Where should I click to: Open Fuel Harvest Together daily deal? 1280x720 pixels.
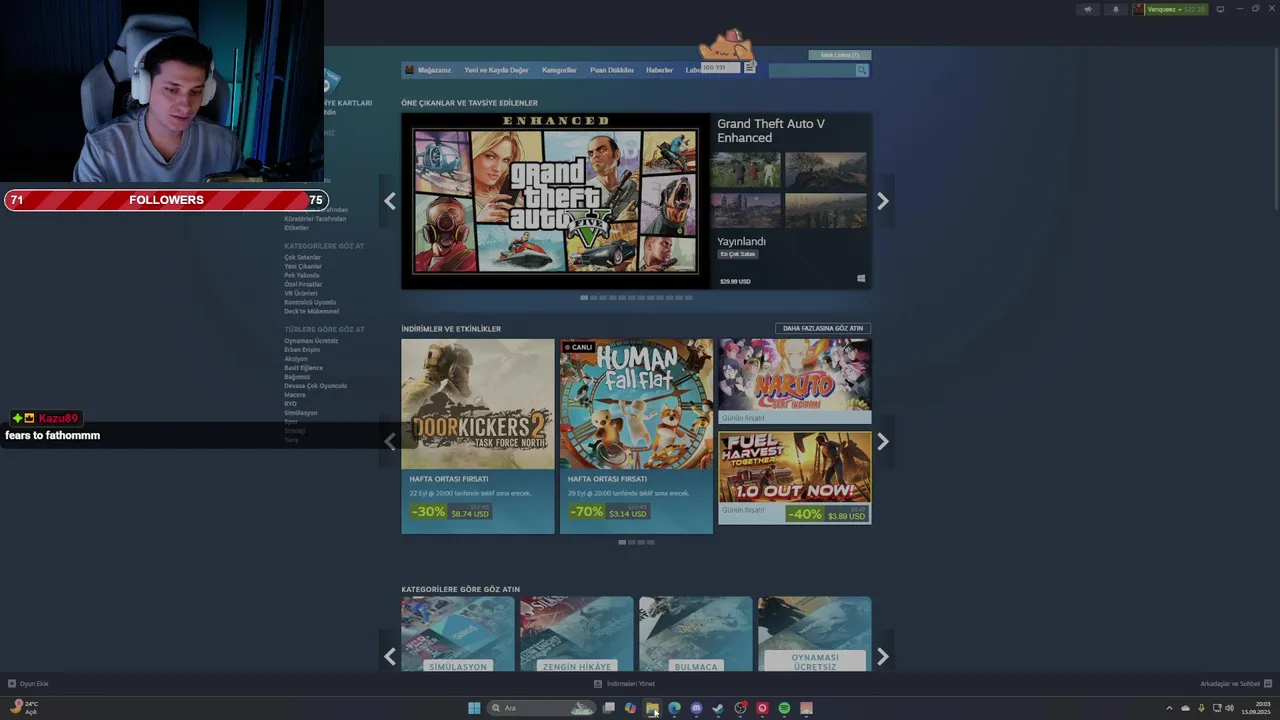tap(794, 477)
